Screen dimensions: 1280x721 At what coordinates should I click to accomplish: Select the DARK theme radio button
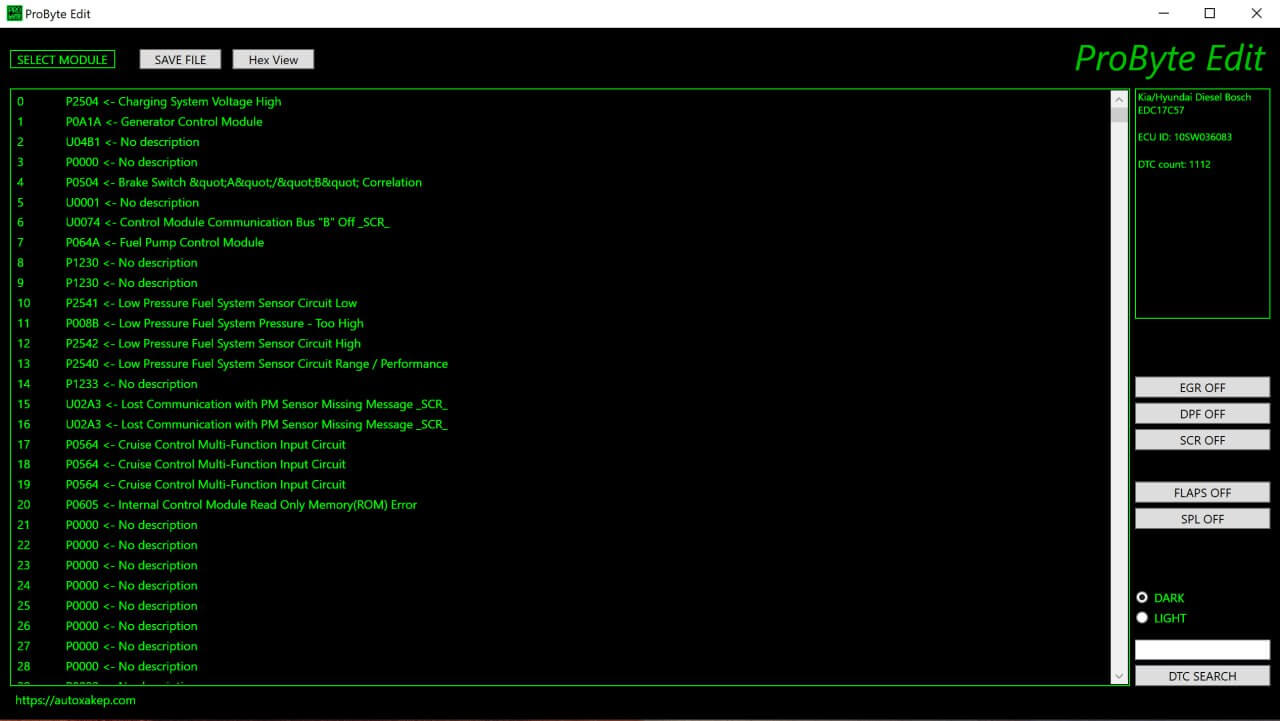[x=1143, y=598]
